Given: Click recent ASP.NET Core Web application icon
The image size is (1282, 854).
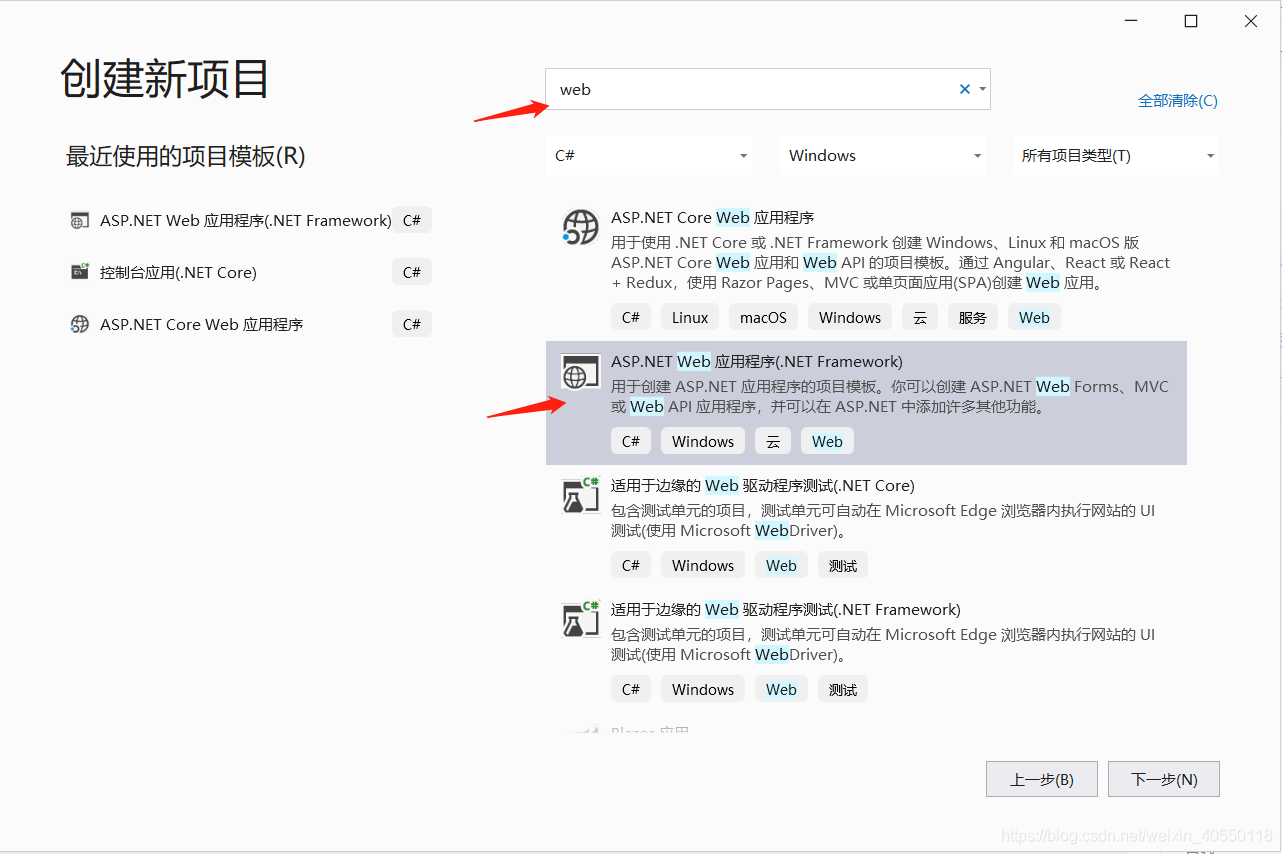Looking at the screenshot, I should [79, 324].
